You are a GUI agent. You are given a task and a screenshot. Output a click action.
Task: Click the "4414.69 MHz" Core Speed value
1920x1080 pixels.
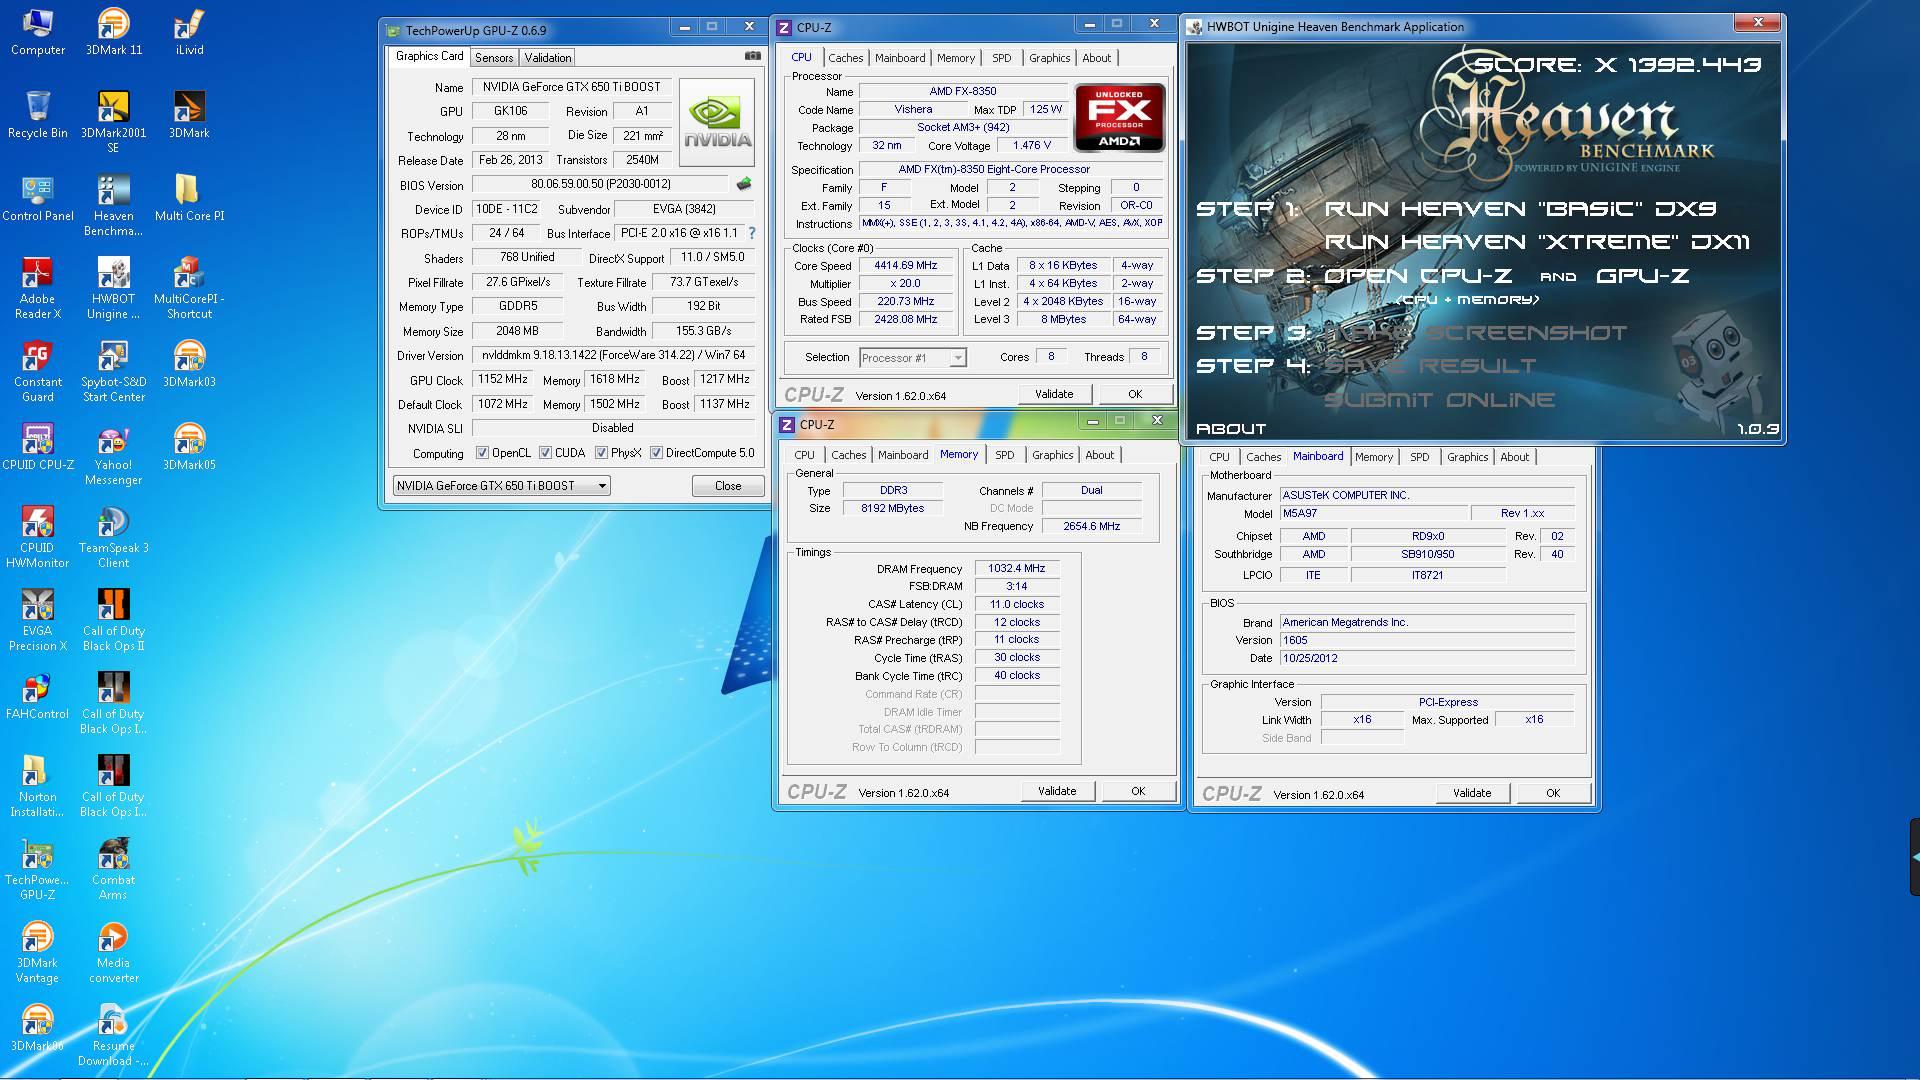(906, 266)
